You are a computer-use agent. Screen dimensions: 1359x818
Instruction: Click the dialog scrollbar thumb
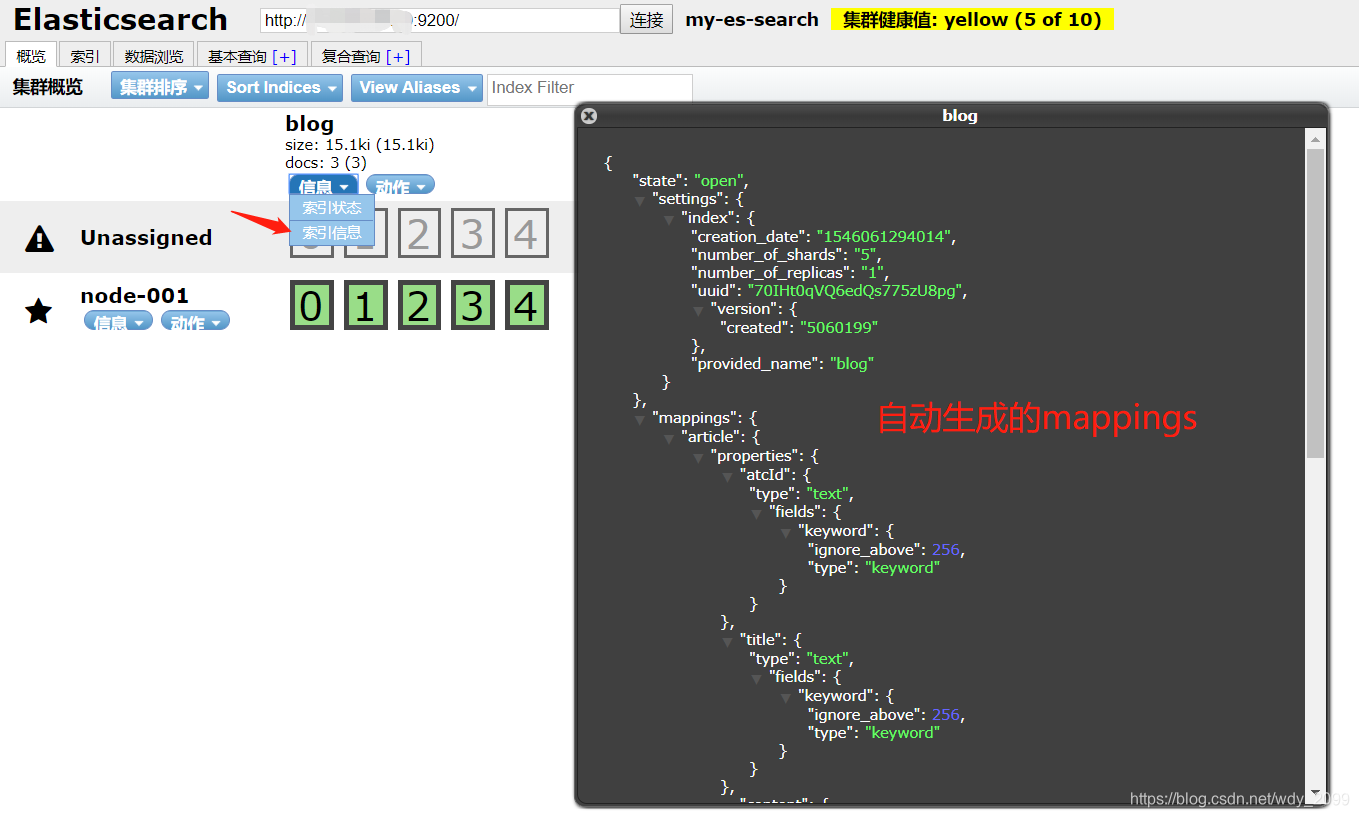[1315, 303]
